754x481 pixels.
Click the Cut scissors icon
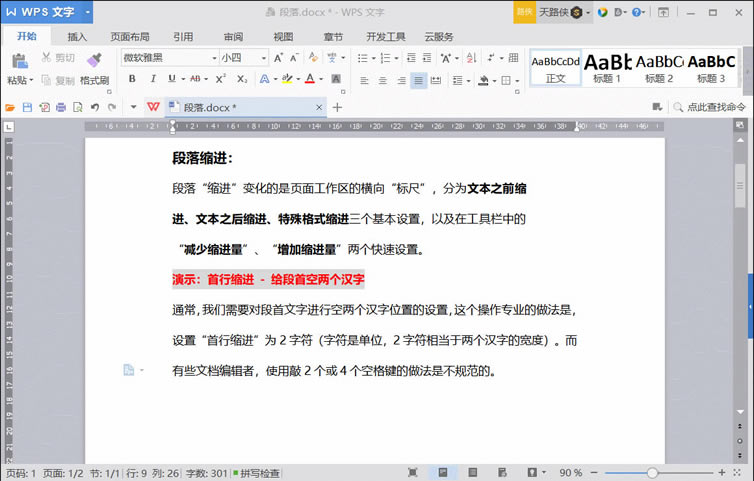46,57
